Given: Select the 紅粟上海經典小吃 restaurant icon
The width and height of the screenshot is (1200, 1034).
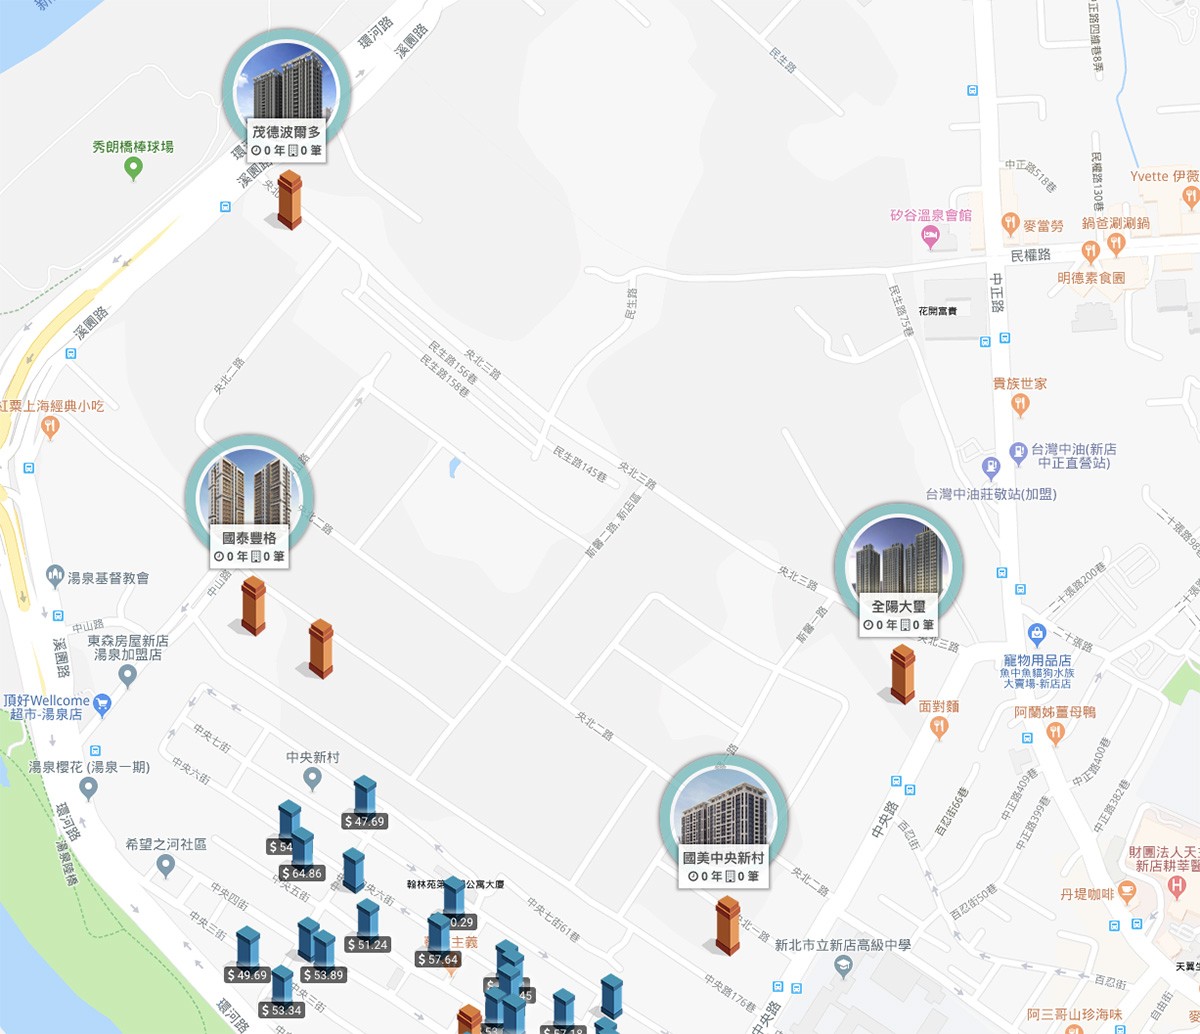Looking at the screenshot, I should point(50,427).
